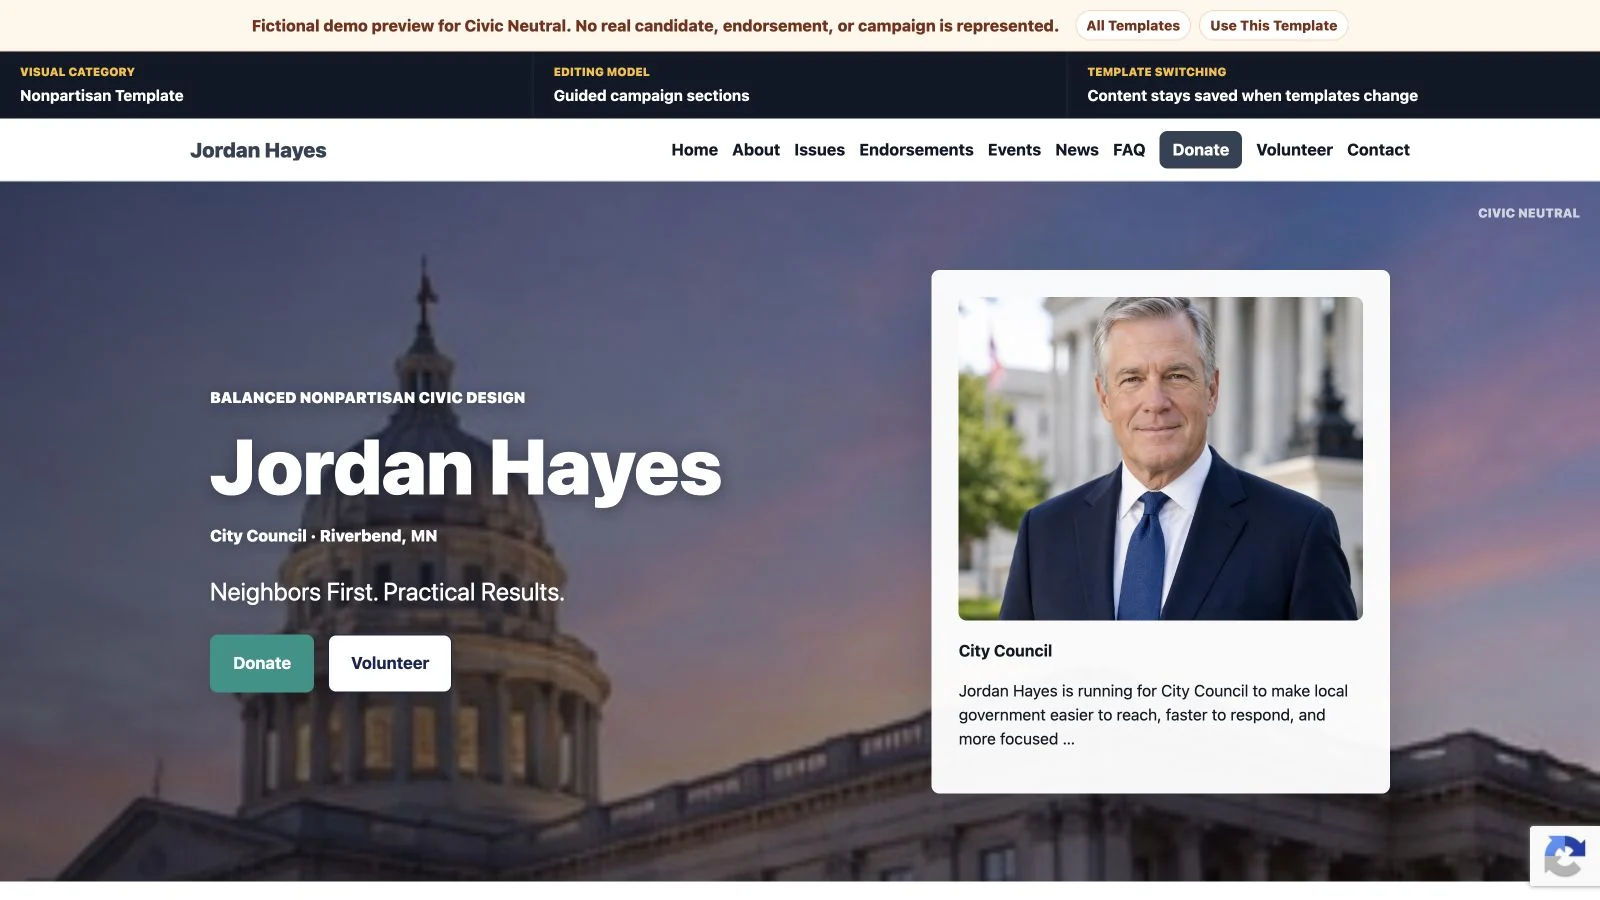Screen dimensions: 1600x900
Task: Click the candidate portrait photo
Action: click(x=1160, y=459)
